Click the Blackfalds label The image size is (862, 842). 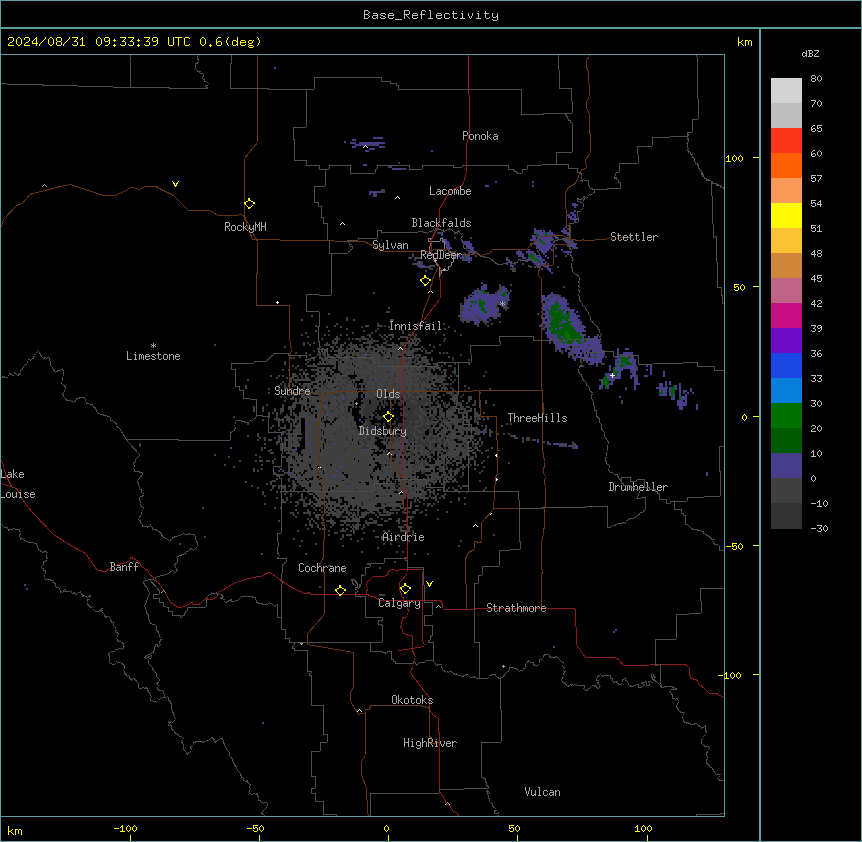(x=441, y=223)
